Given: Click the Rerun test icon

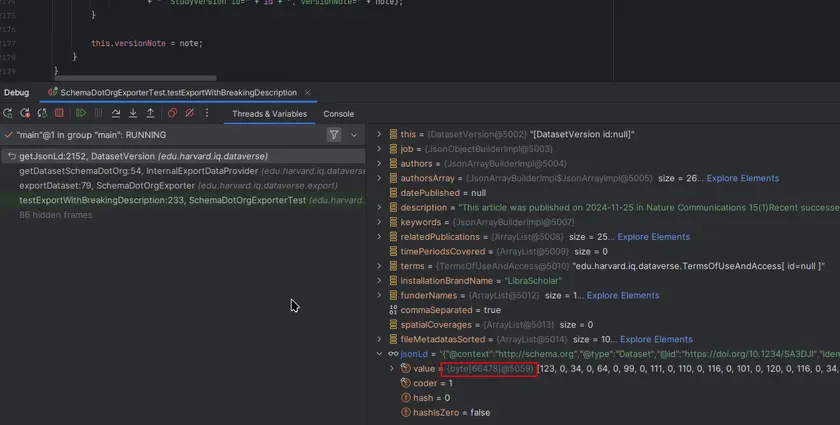Looking at the screenshot, I should [10, 114].
